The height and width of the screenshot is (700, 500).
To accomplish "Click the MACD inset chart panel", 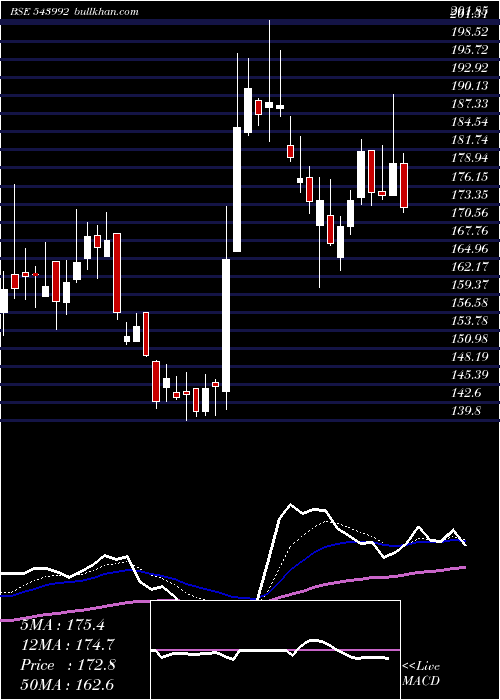I will click(275, 650).
